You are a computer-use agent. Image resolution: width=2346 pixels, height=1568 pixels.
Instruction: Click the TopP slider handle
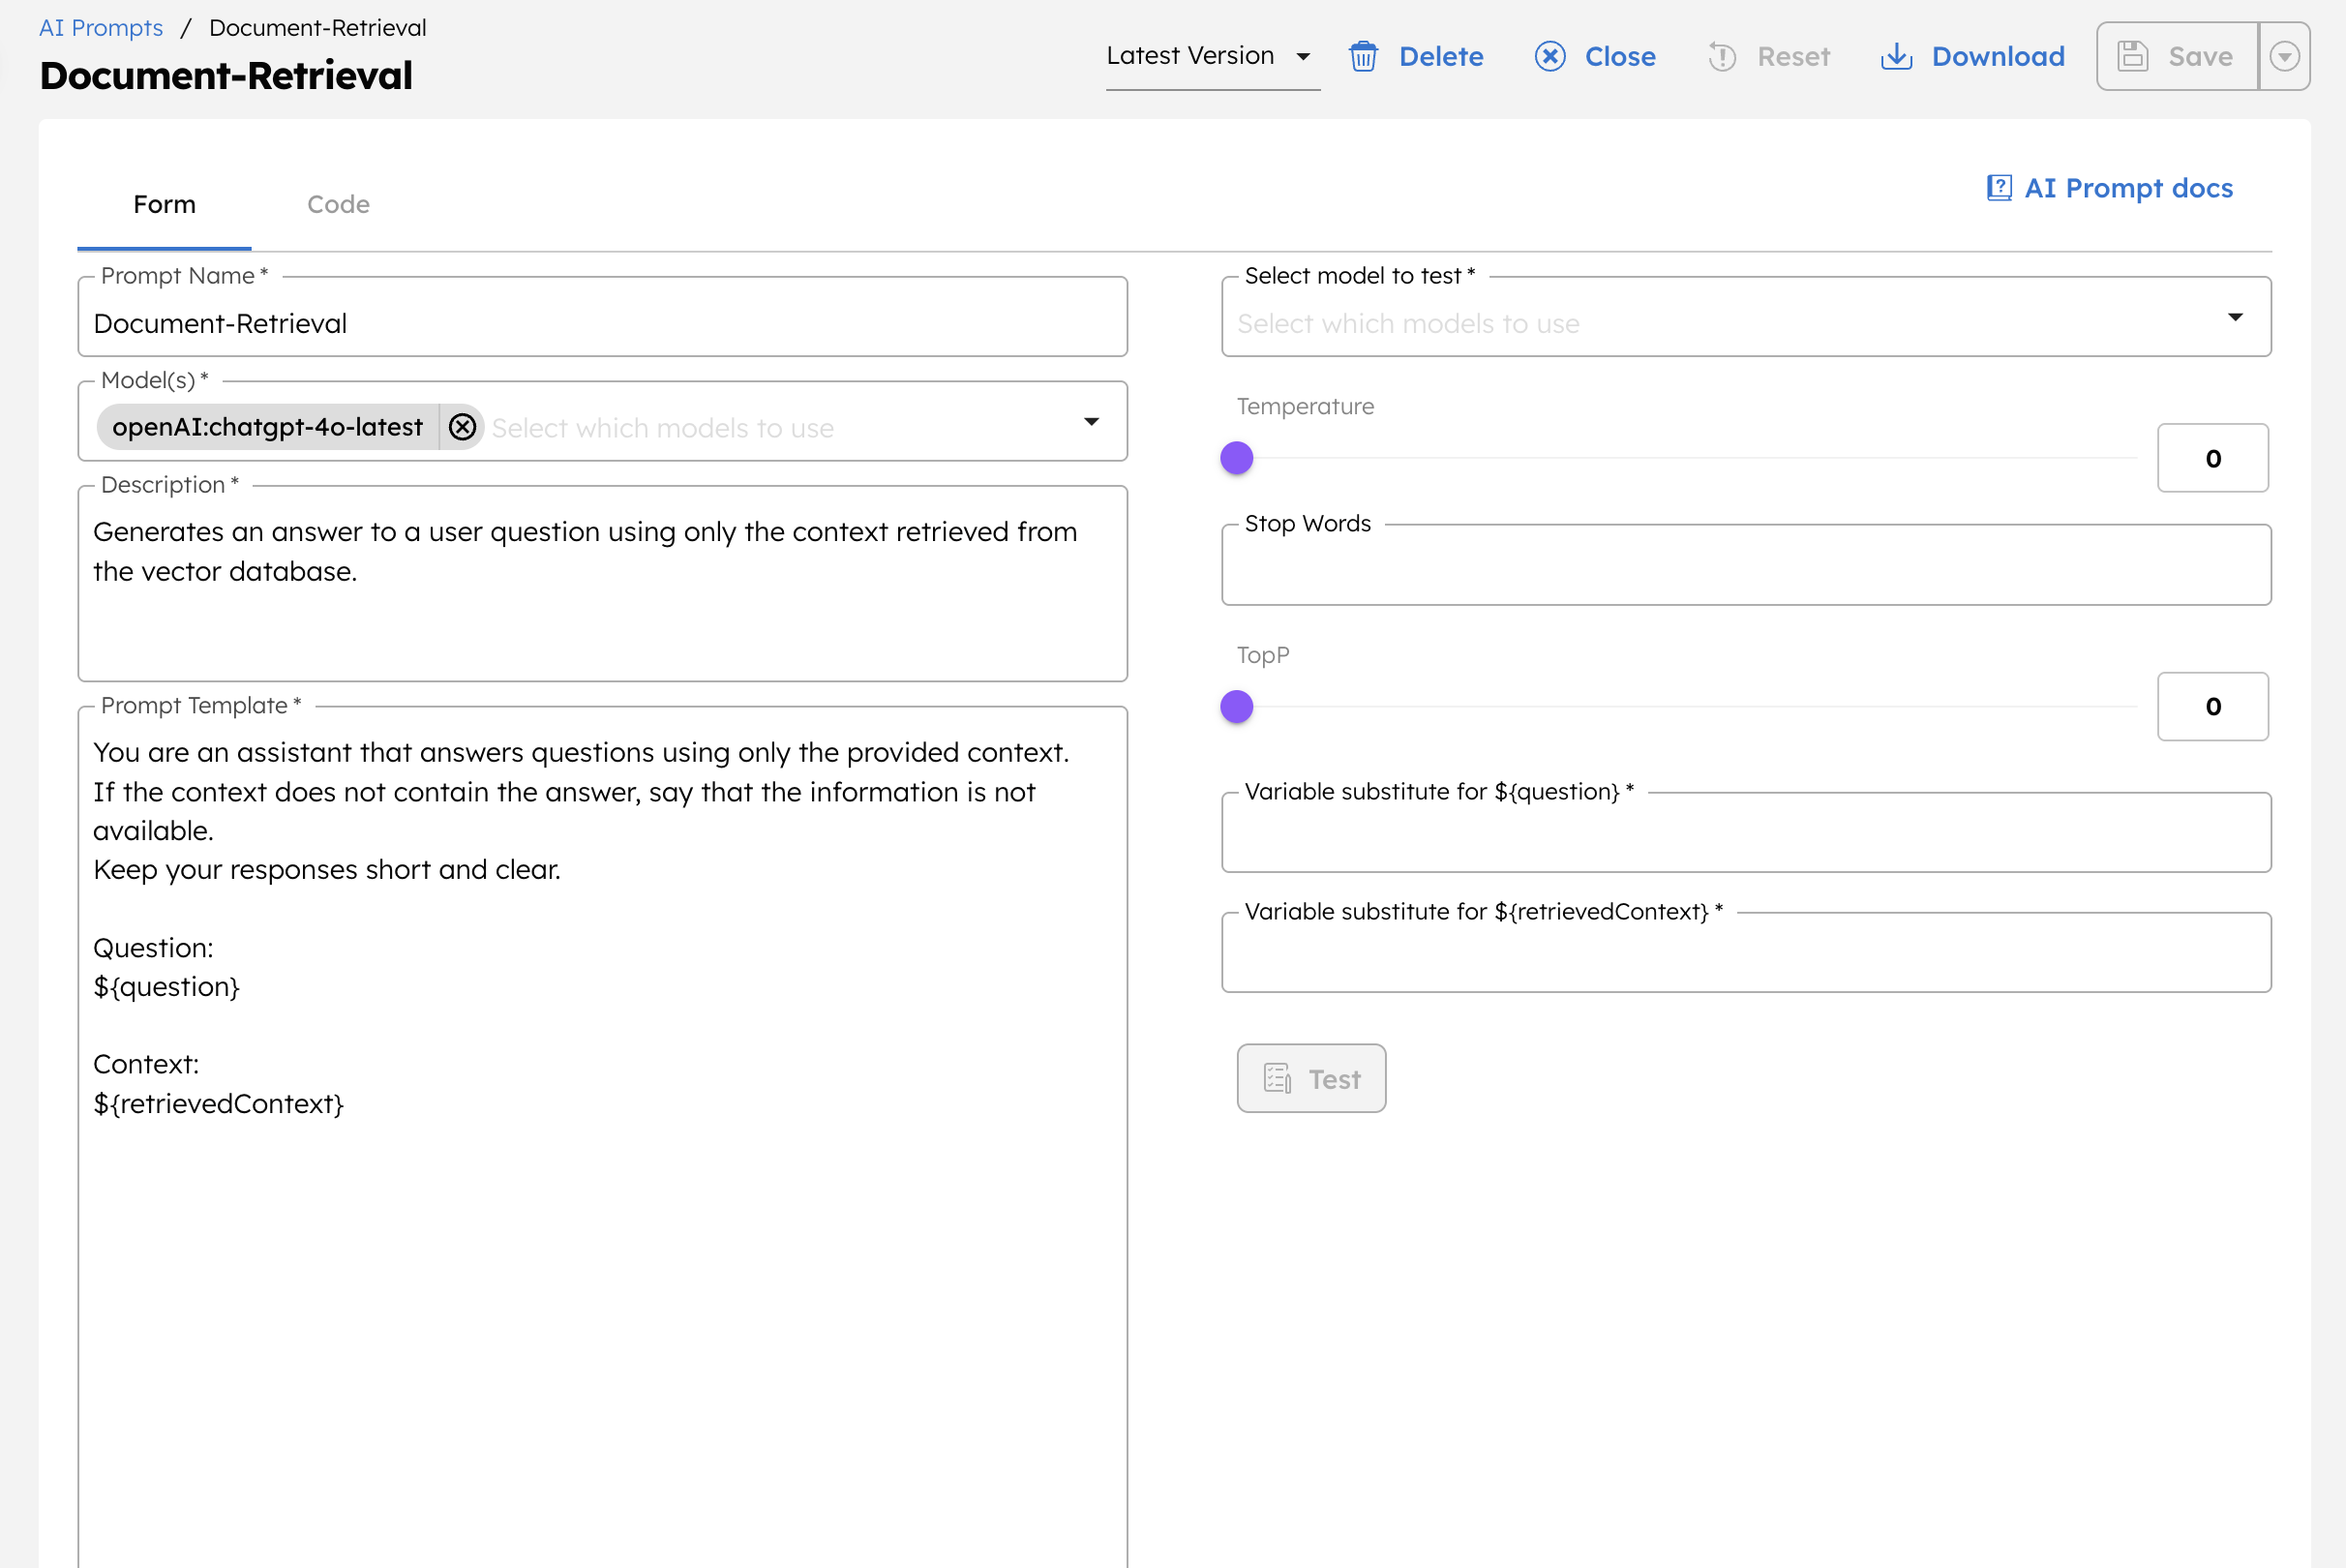pos(1237,706)
